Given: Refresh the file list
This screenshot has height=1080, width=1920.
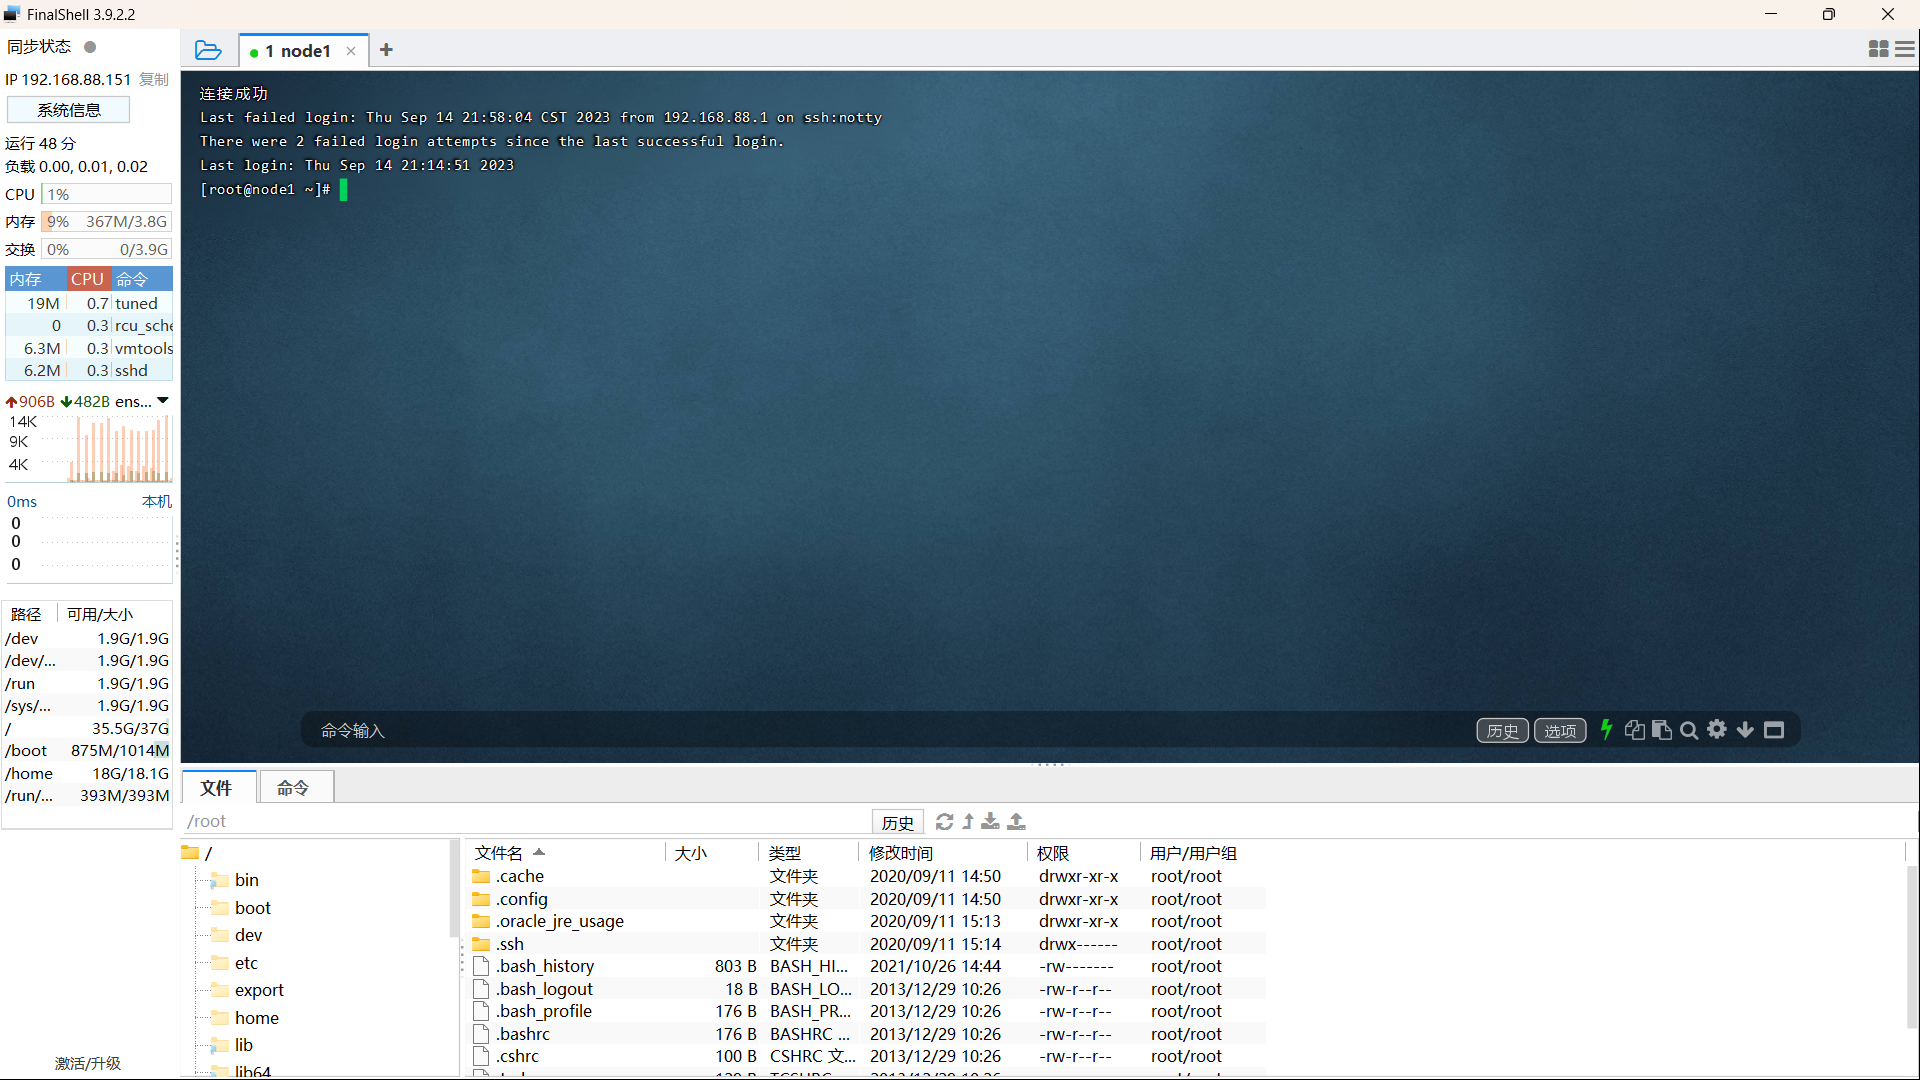Looking at the screenshot, I should [x=944, y=822].
